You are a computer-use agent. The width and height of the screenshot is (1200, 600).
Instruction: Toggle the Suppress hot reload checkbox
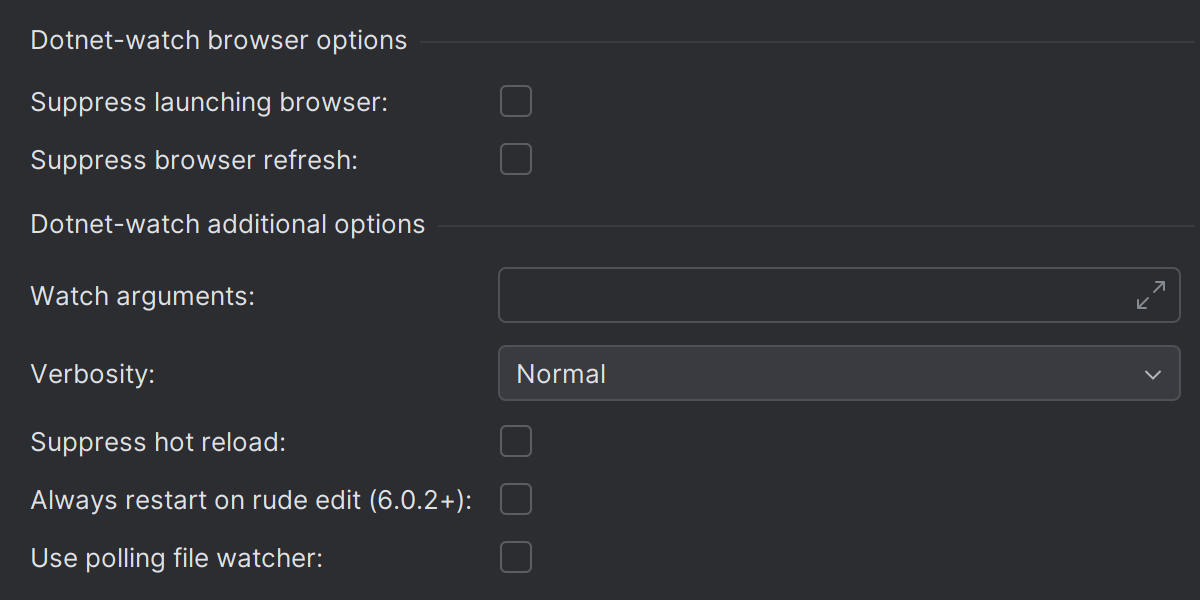pyautogui.click(x=516, y=442)
